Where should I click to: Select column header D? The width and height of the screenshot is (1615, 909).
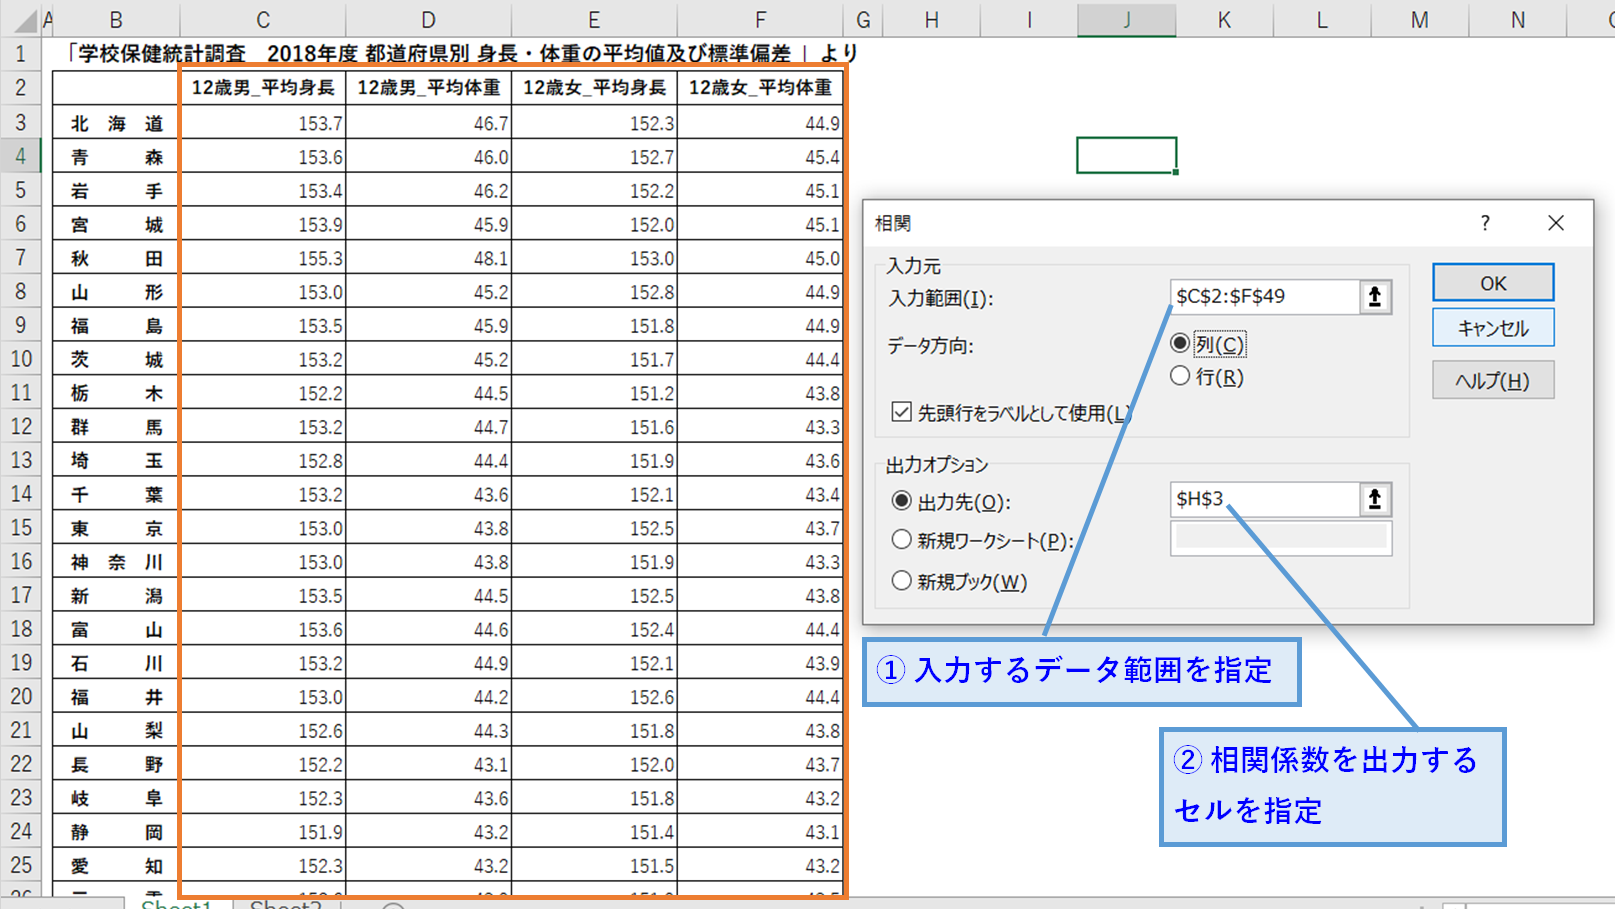[x=428, y=19]
